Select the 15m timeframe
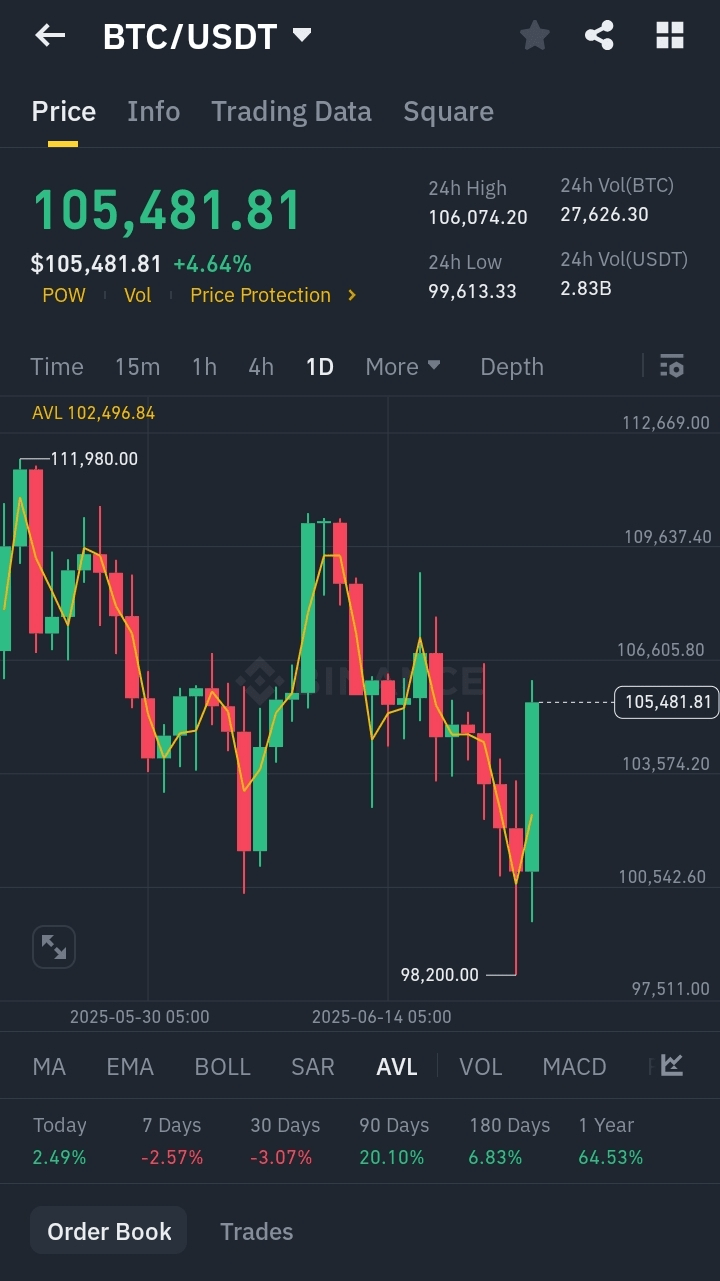The height and width of the screenshot is (1281, 720). [137, 367]
